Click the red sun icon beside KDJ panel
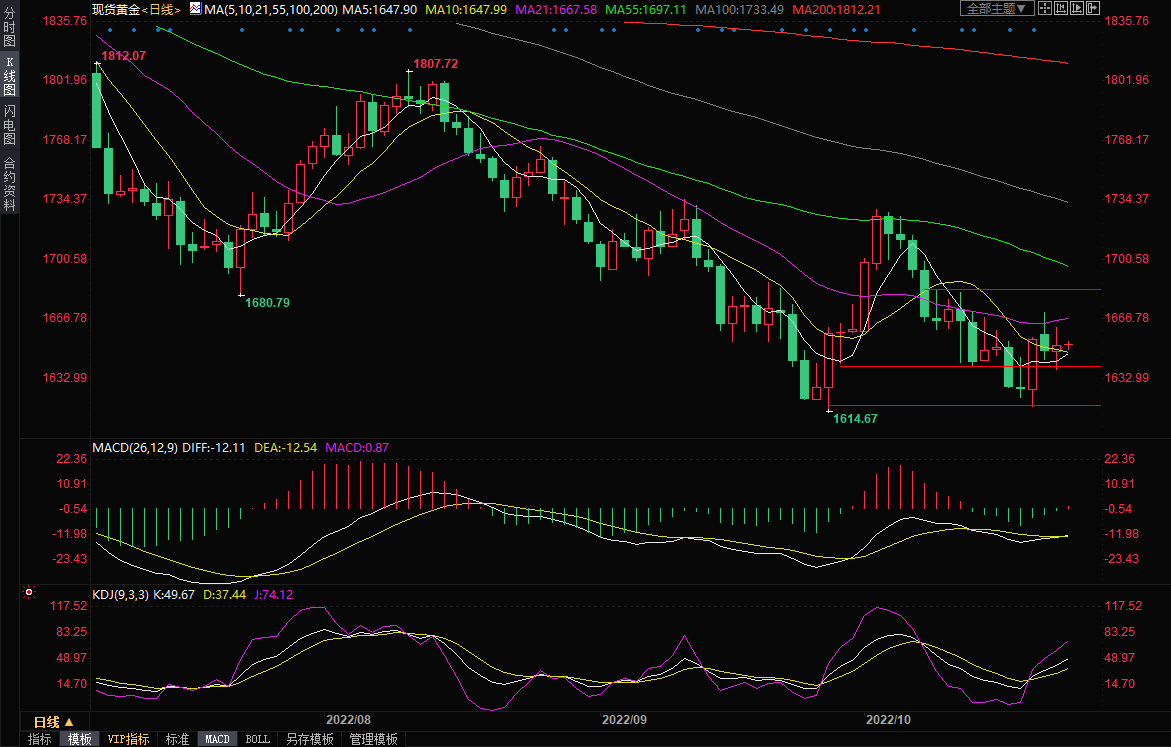Image resolution: width=1171 pixels, height=747 pixels. (29, 593)
